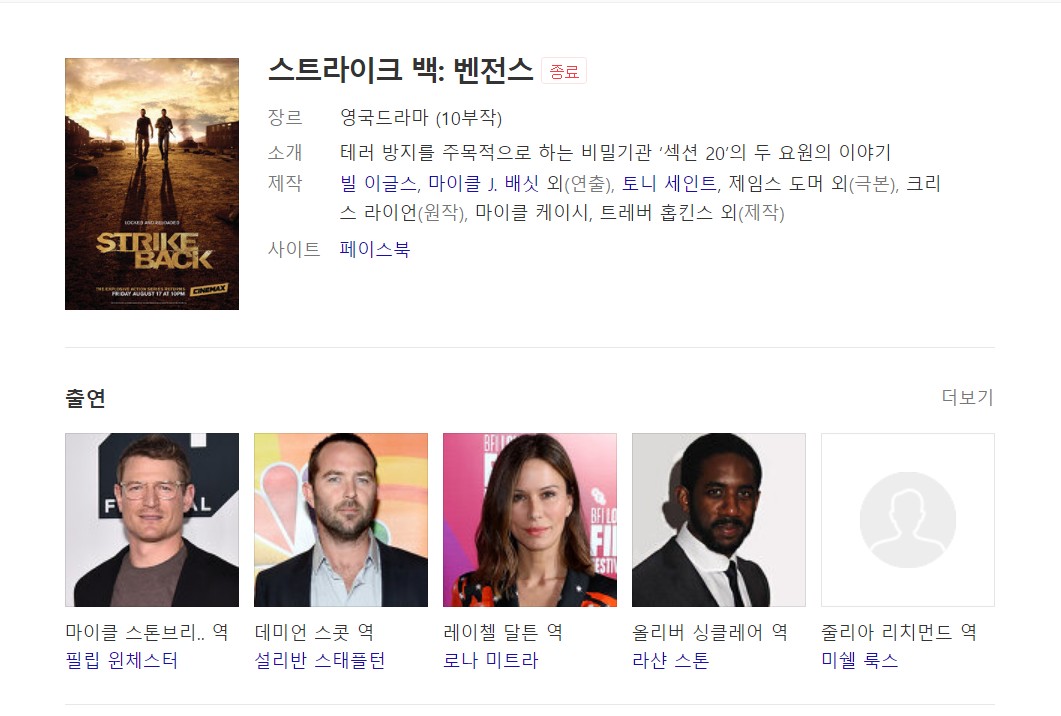Open actor name link 미쉘 룩스

(859, 660)
